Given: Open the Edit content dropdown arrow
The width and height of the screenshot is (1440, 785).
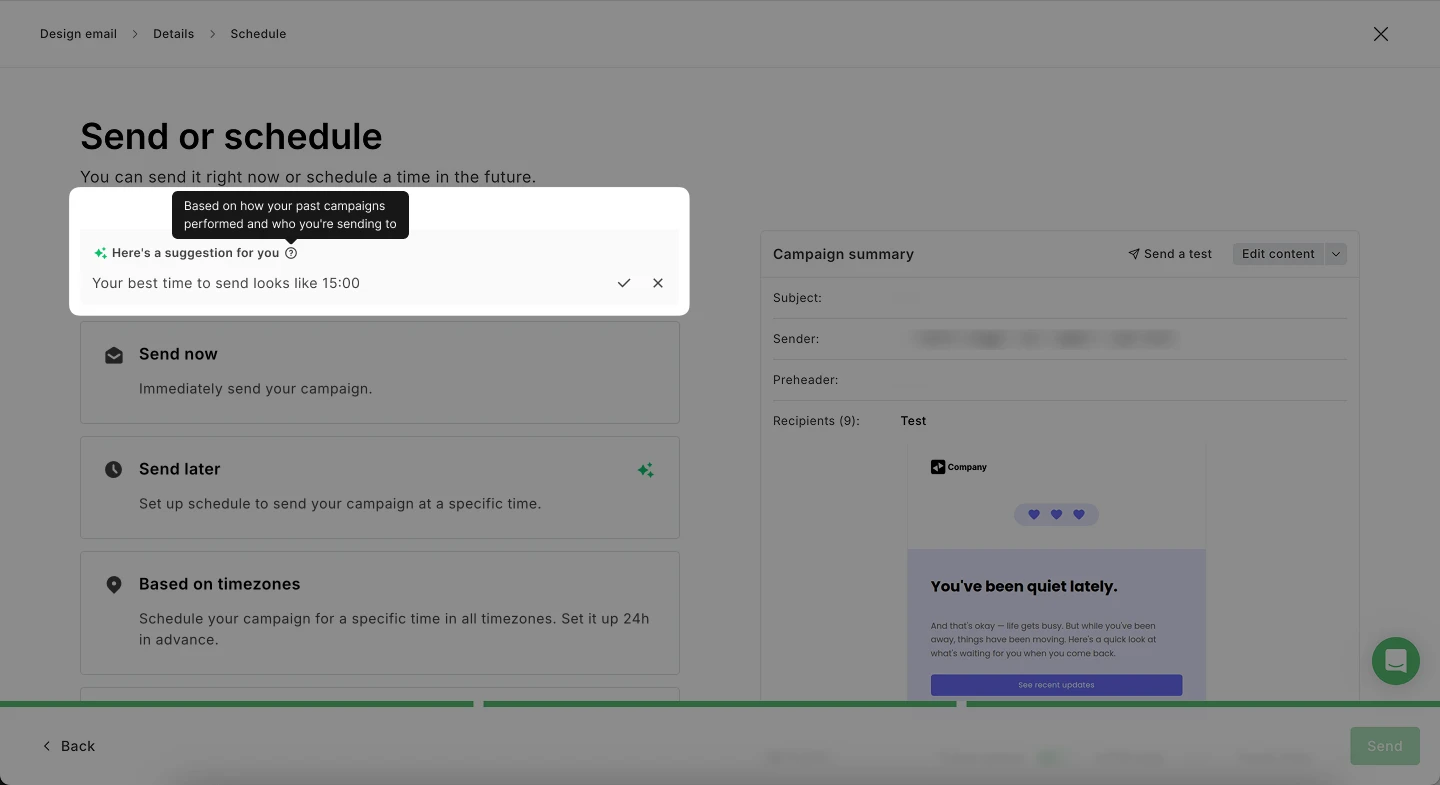Looking at the screenshot, I should tap(1336, 254).
